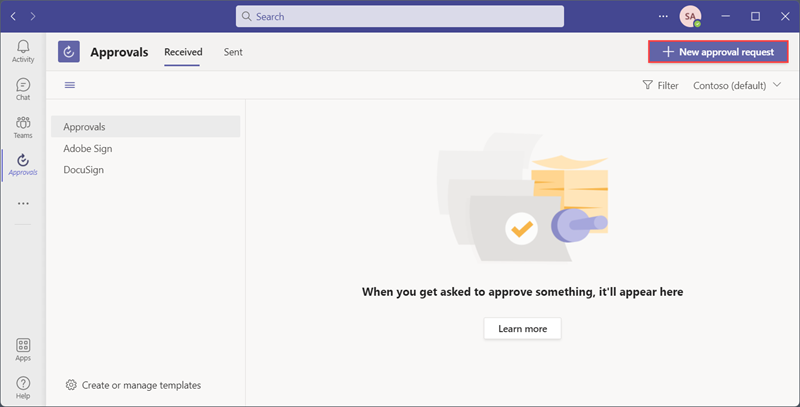Click New approval request button
The height and width of the screenshot is (407, 800).
tap(718, 52)
